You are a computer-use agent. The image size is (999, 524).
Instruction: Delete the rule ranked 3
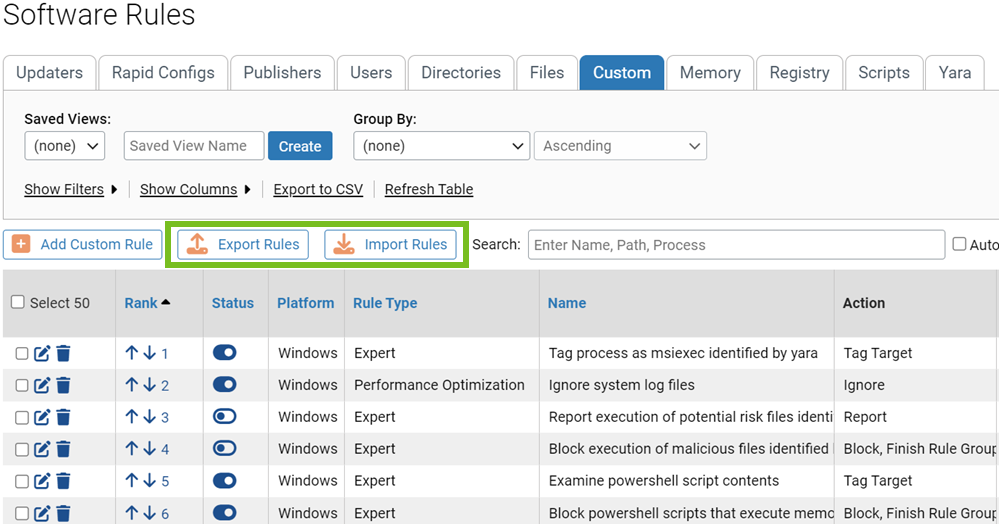pos(63,417)
